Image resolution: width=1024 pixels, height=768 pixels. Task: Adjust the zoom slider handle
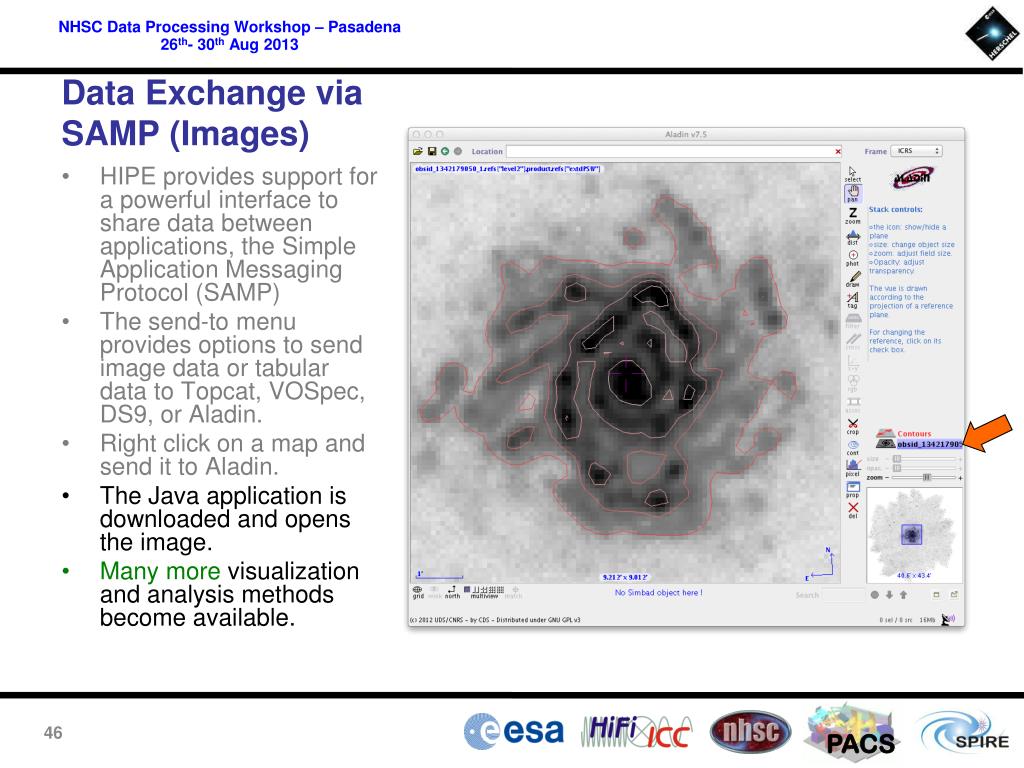click(x=926, y=478)
